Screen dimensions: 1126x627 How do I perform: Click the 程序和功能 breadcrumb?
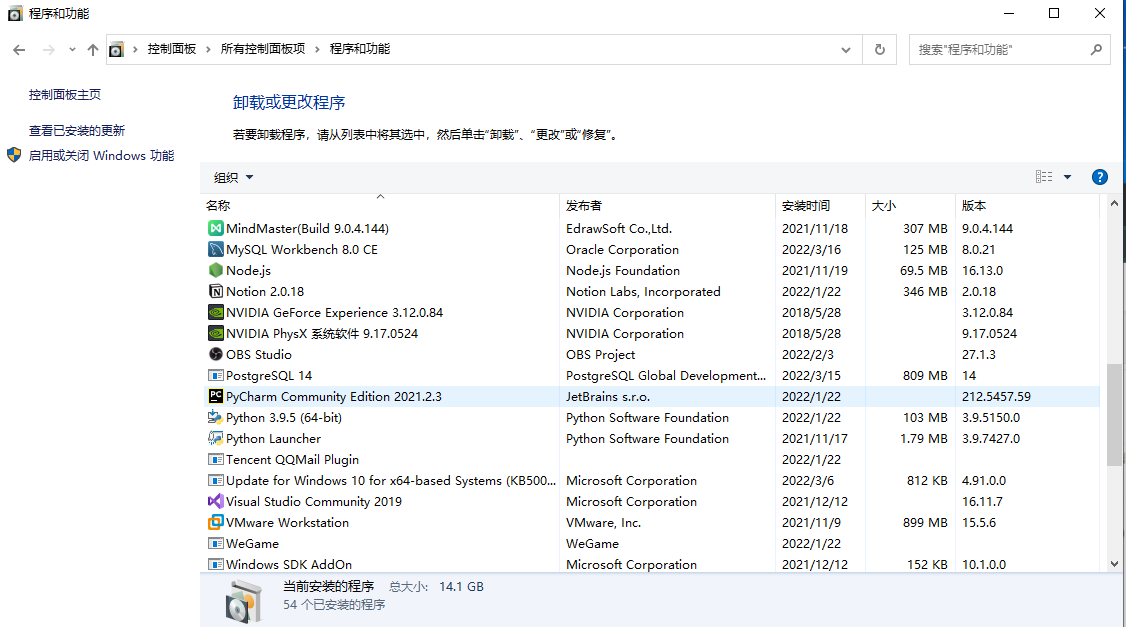(x=360, y=49)
